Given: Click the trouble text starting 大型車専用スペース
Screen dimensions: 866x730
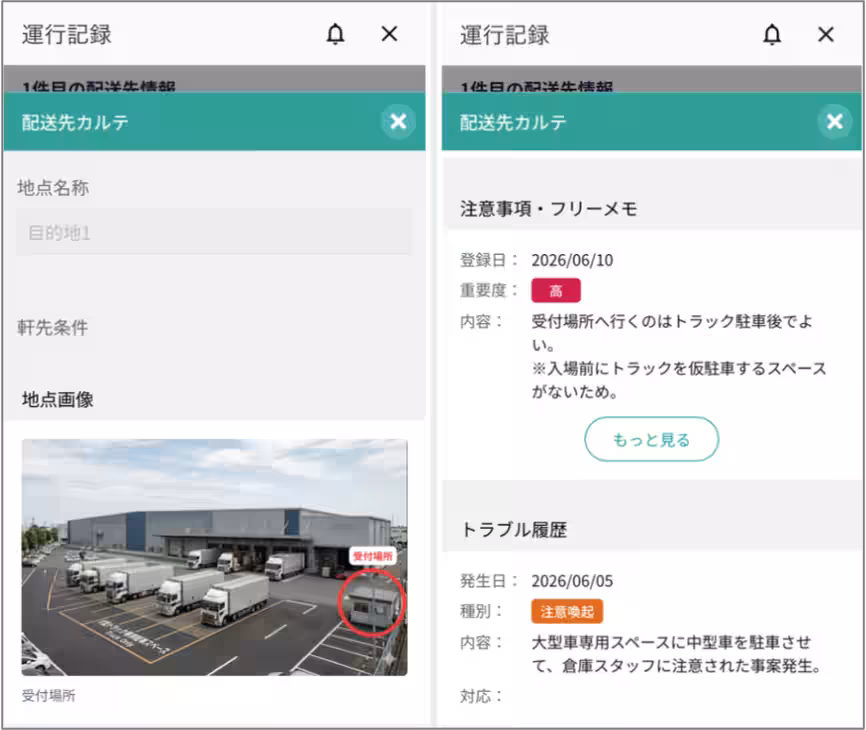Looking at the screenshot, I should click(x=677, y=654).
